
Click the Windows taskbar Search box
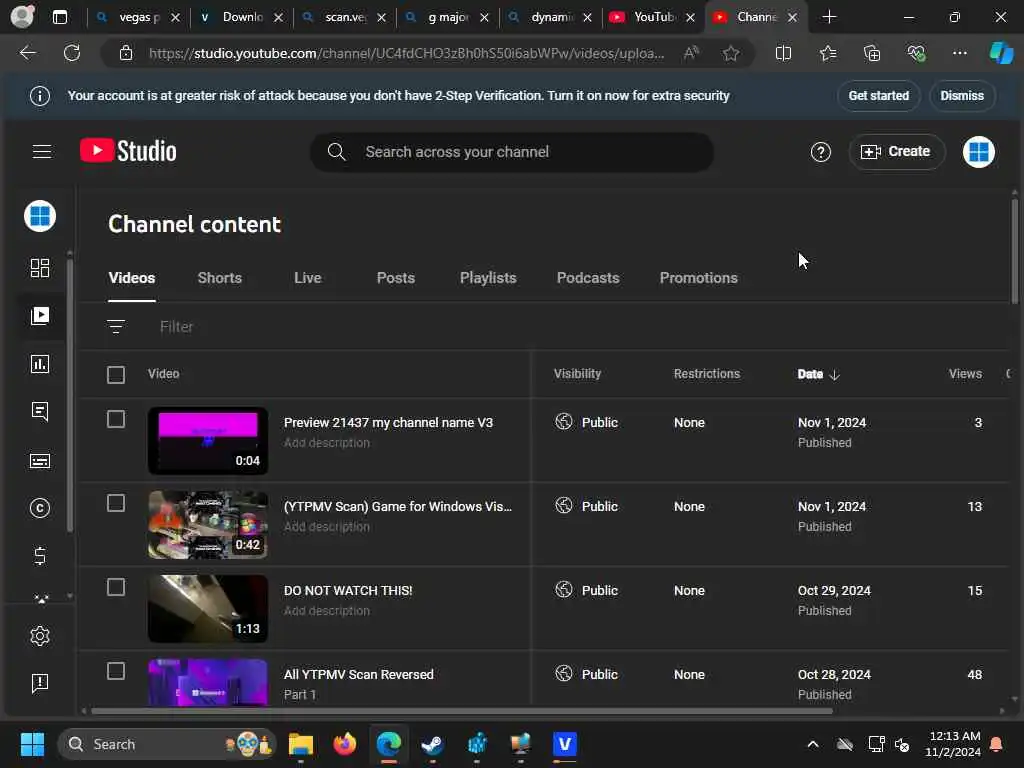click(x=167, y=744)
